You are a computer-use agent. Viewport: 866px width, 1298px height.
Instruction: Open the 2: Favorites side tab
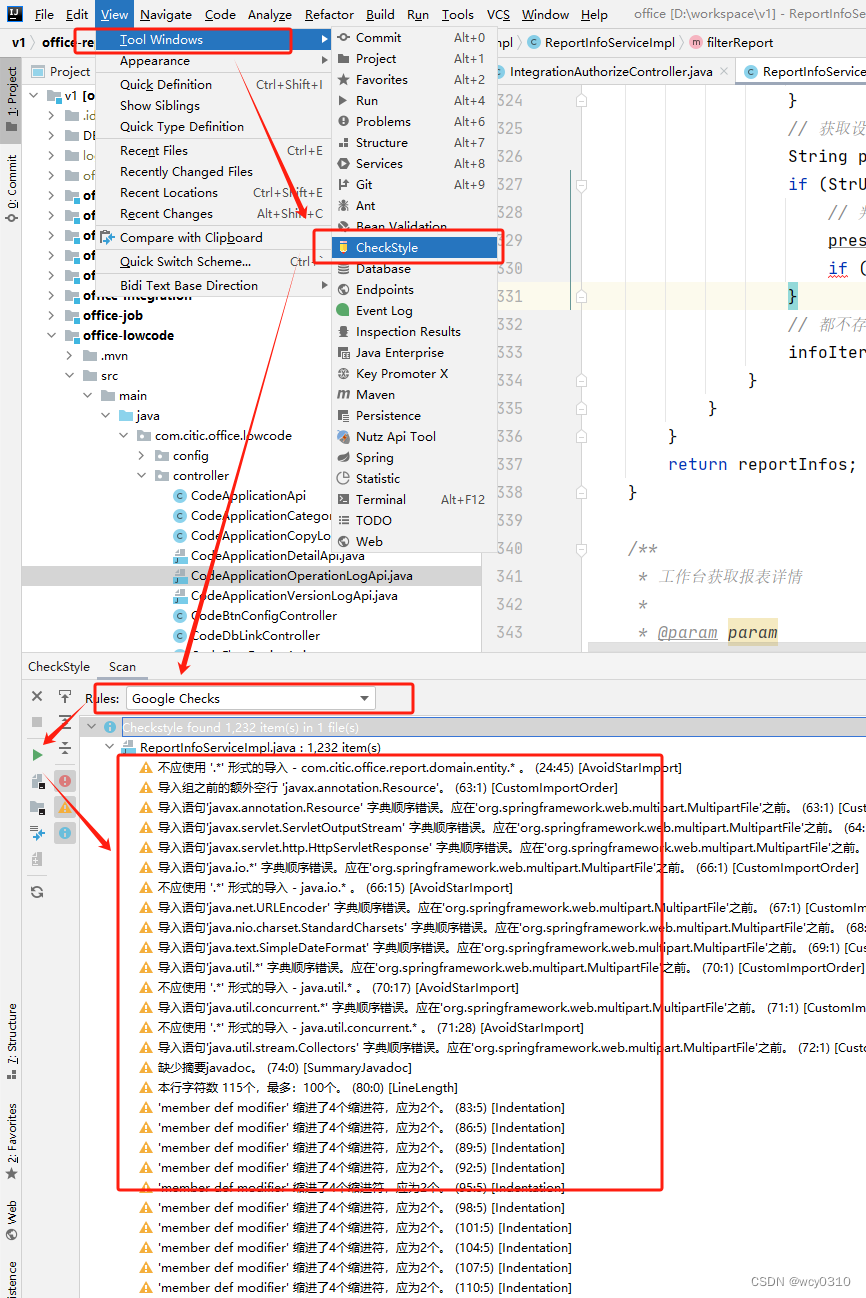(x=12, y=1141)
